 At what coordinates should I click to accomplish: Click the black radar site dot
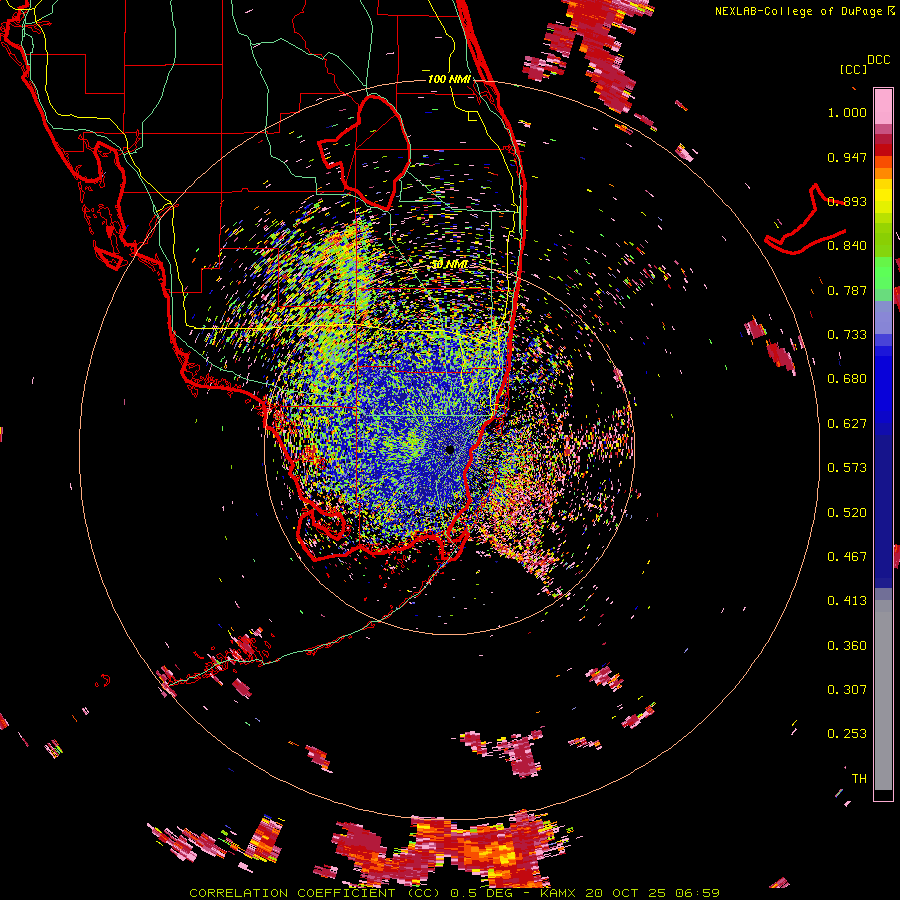tap(450, 450)
